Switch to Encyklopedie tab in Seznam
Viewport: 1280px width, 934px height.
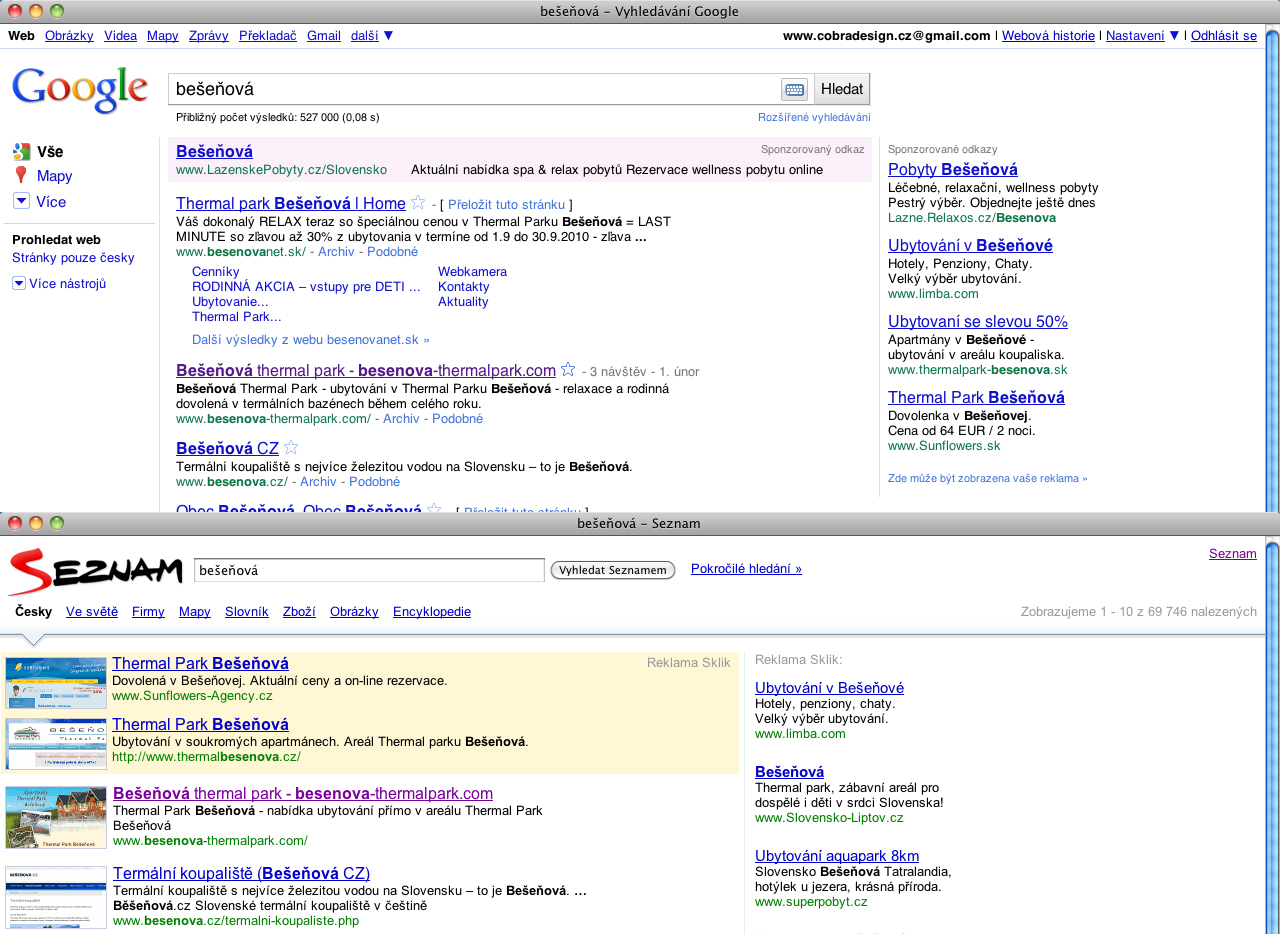(x=432, y=611)
